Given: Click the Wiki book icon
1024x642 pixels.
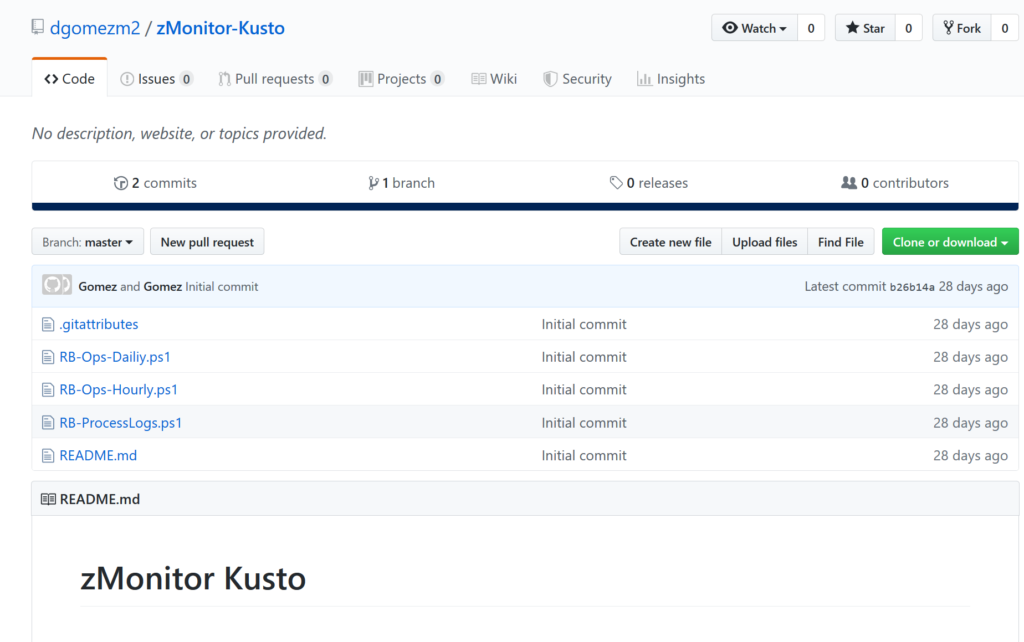Looking at the screenshot, I should click(479, 79).
